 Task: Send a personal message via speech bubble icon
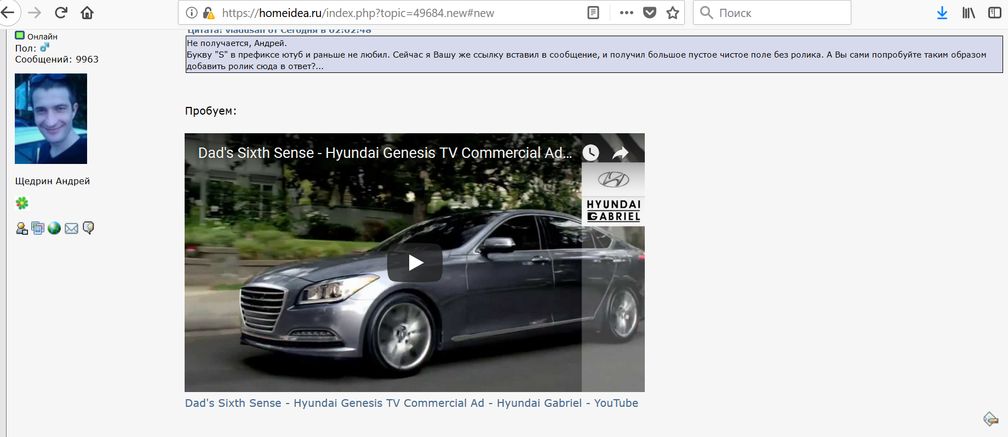tap(88, 228)
